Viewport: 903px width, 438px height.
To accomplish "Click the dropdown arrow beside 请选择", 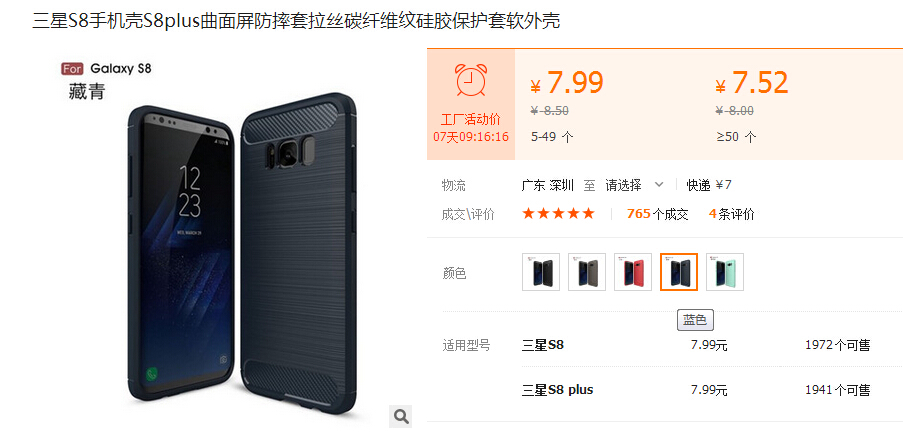I will click(659, 185).
